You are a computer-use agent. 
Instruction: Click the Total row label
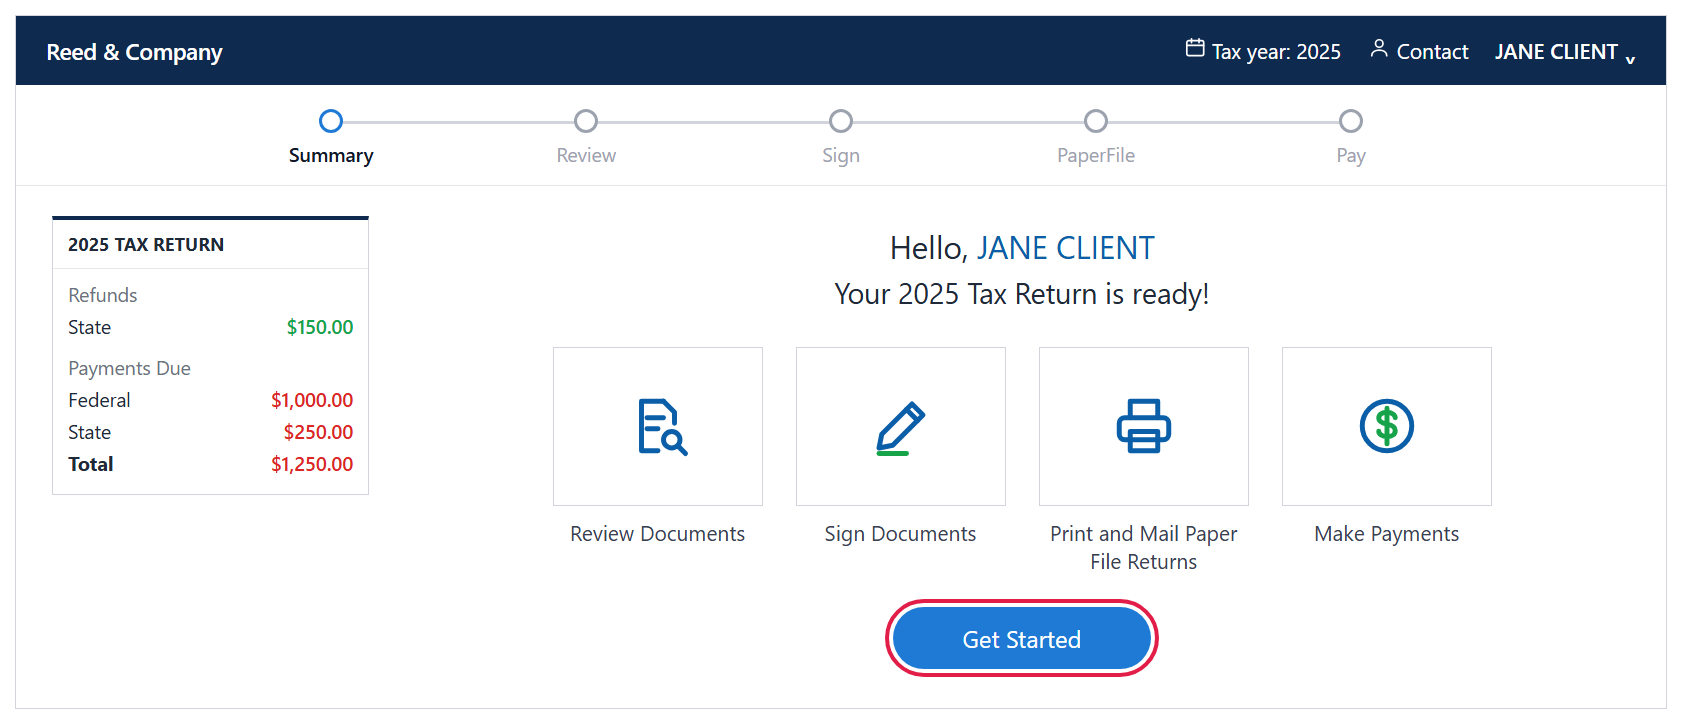pos(90,464)
